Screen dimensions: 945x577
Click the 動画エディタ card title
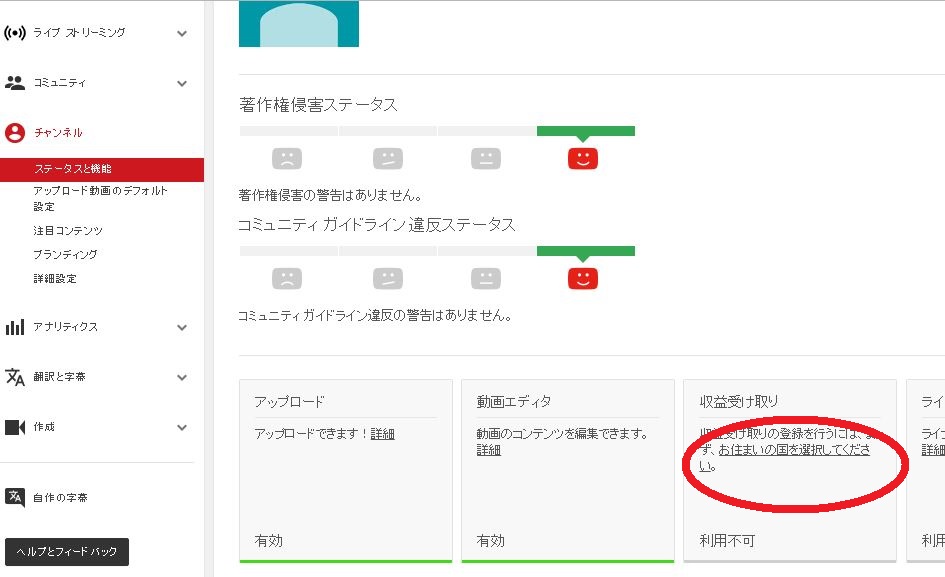click(513, 402)
